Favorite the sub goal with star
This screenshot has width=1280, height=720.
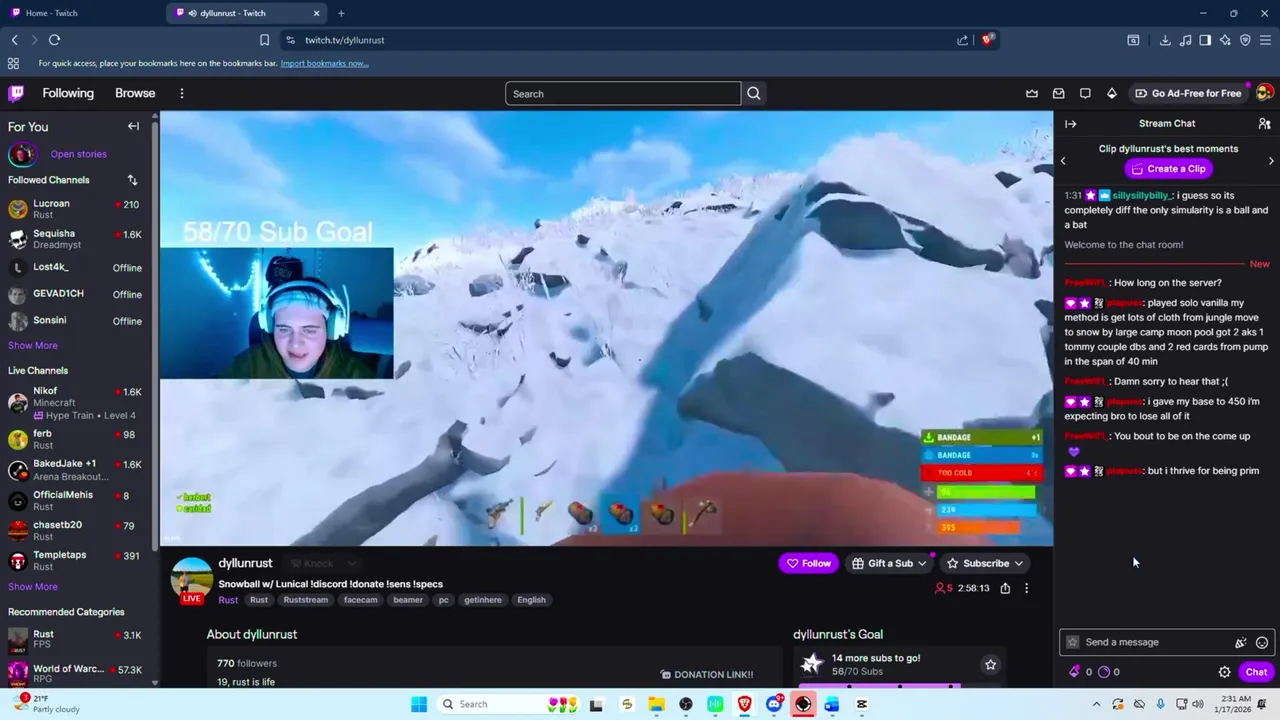[x=990, y=664]
